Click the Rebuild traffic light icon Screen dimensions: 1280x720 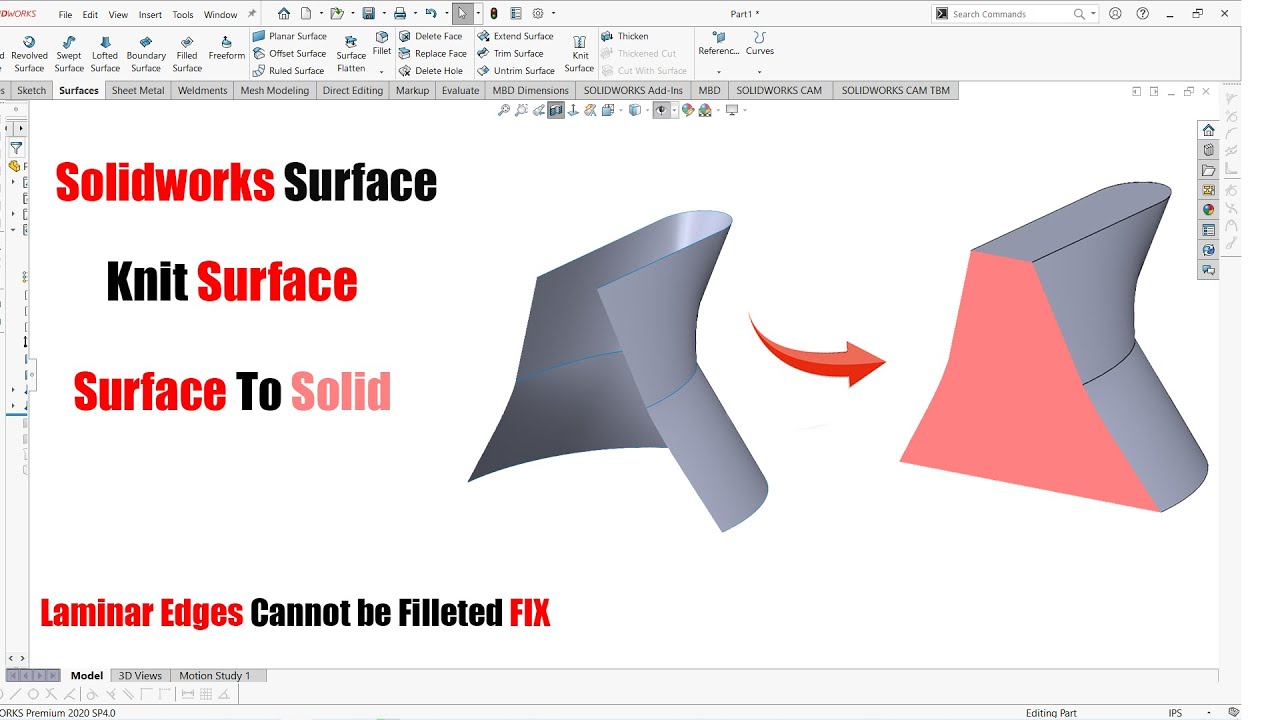(494, 14)
